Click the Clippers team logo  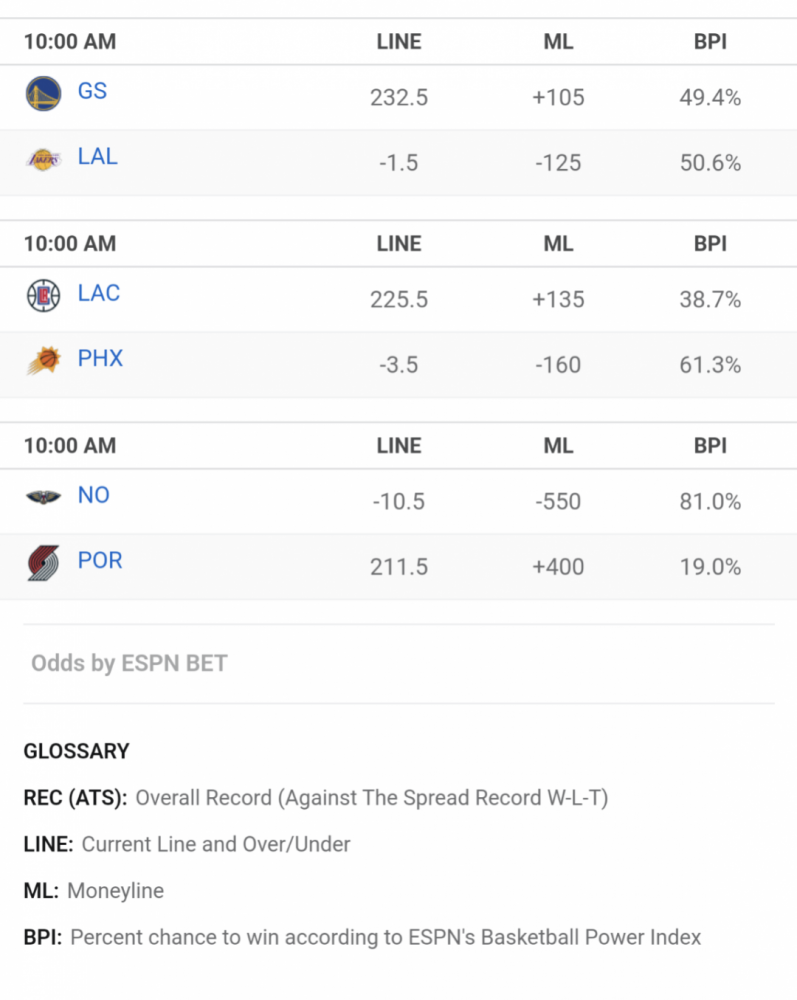click(x=43, y=296)
